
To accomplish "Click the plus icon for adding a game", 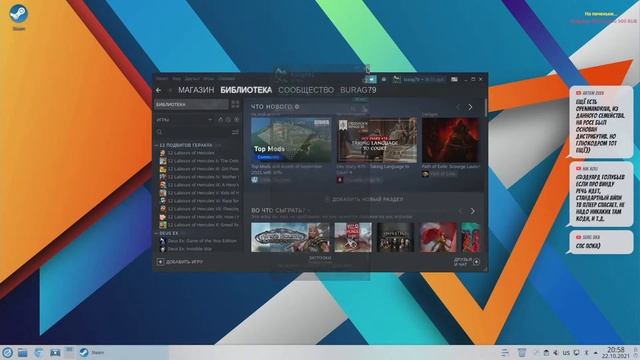I will click(160, 262).
